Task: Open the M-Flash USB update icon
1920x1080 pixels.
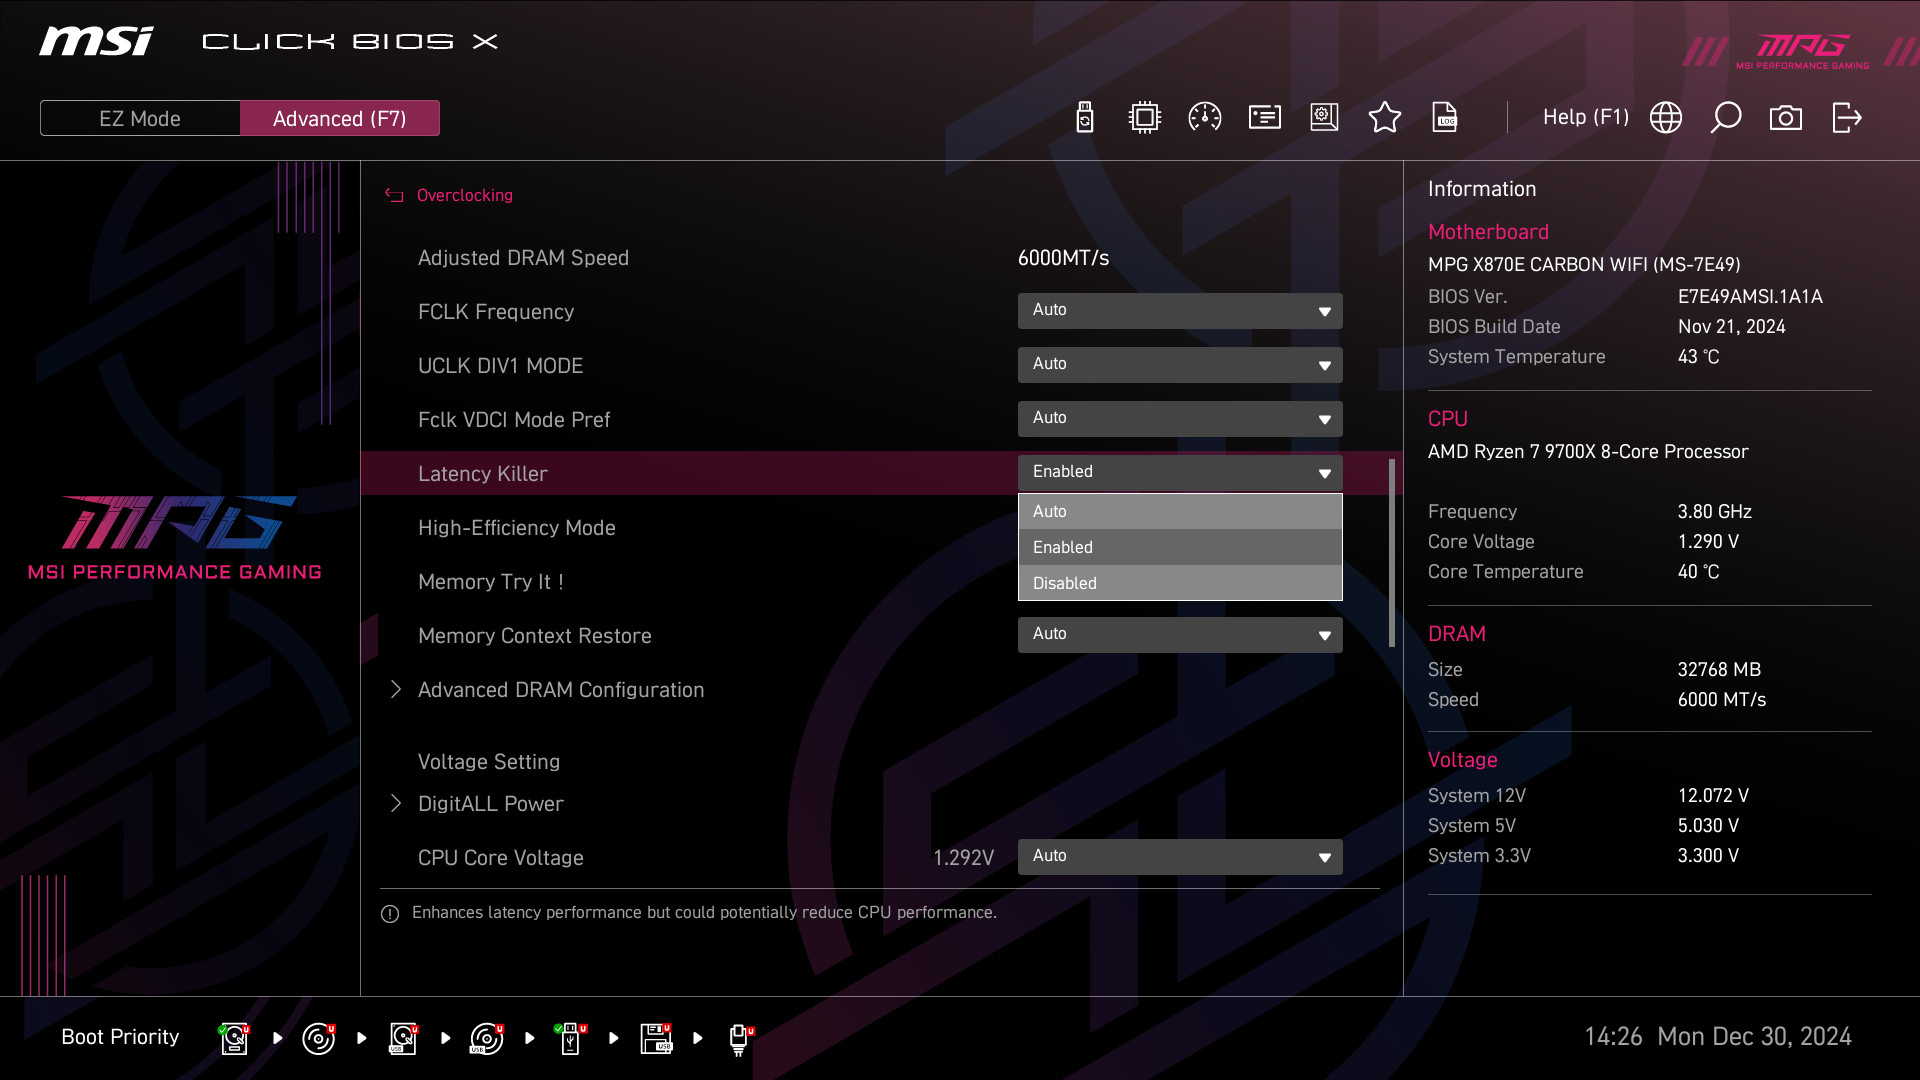Action: [x=1084, y=117]
